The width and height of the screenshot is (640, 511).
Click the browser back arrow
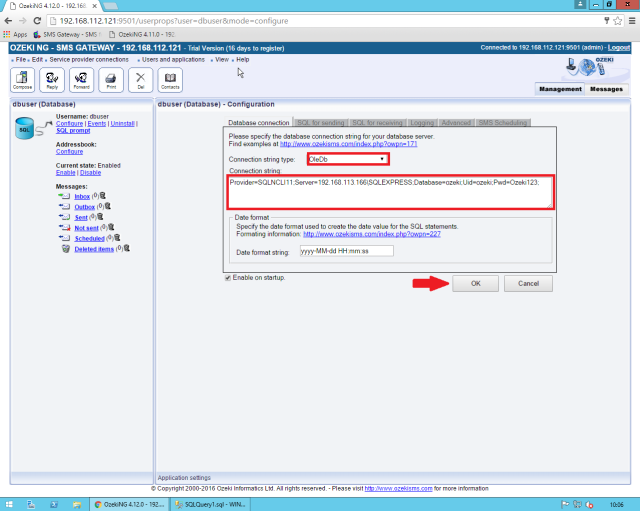coord(8,21)
